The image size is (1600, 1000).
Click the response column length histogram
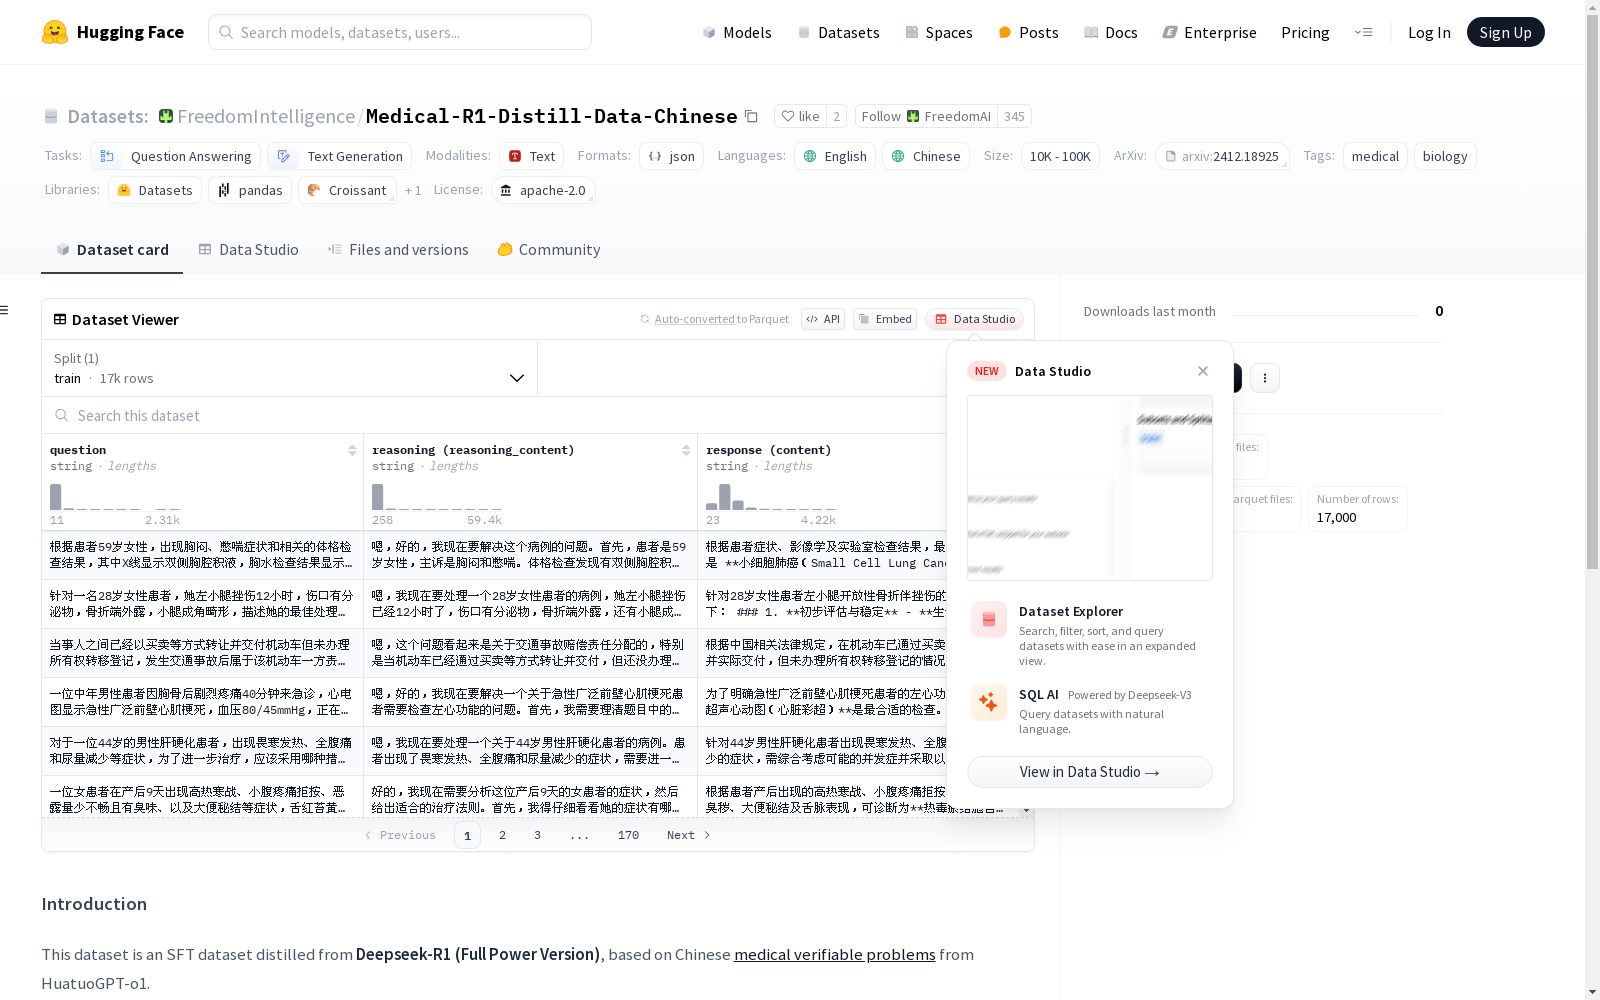771,497
